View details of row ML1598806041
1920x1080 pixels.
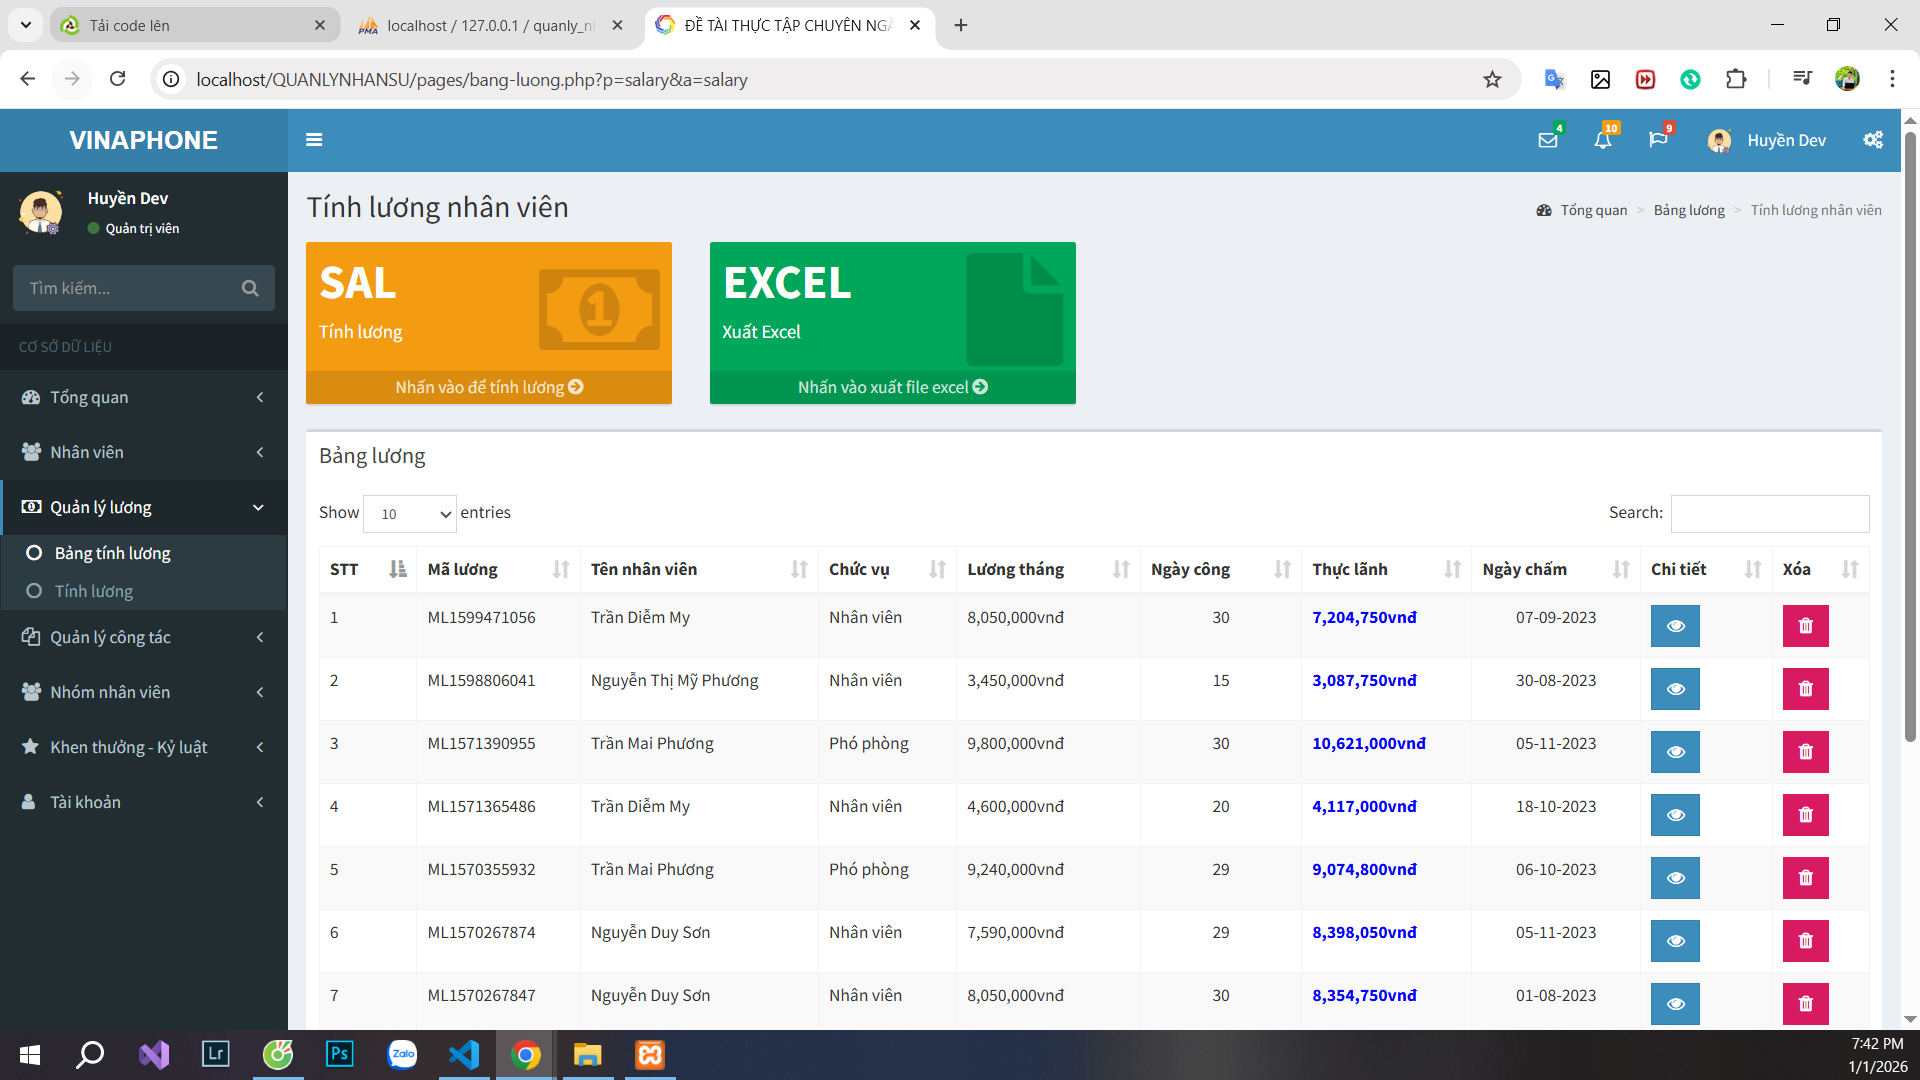1675,689
